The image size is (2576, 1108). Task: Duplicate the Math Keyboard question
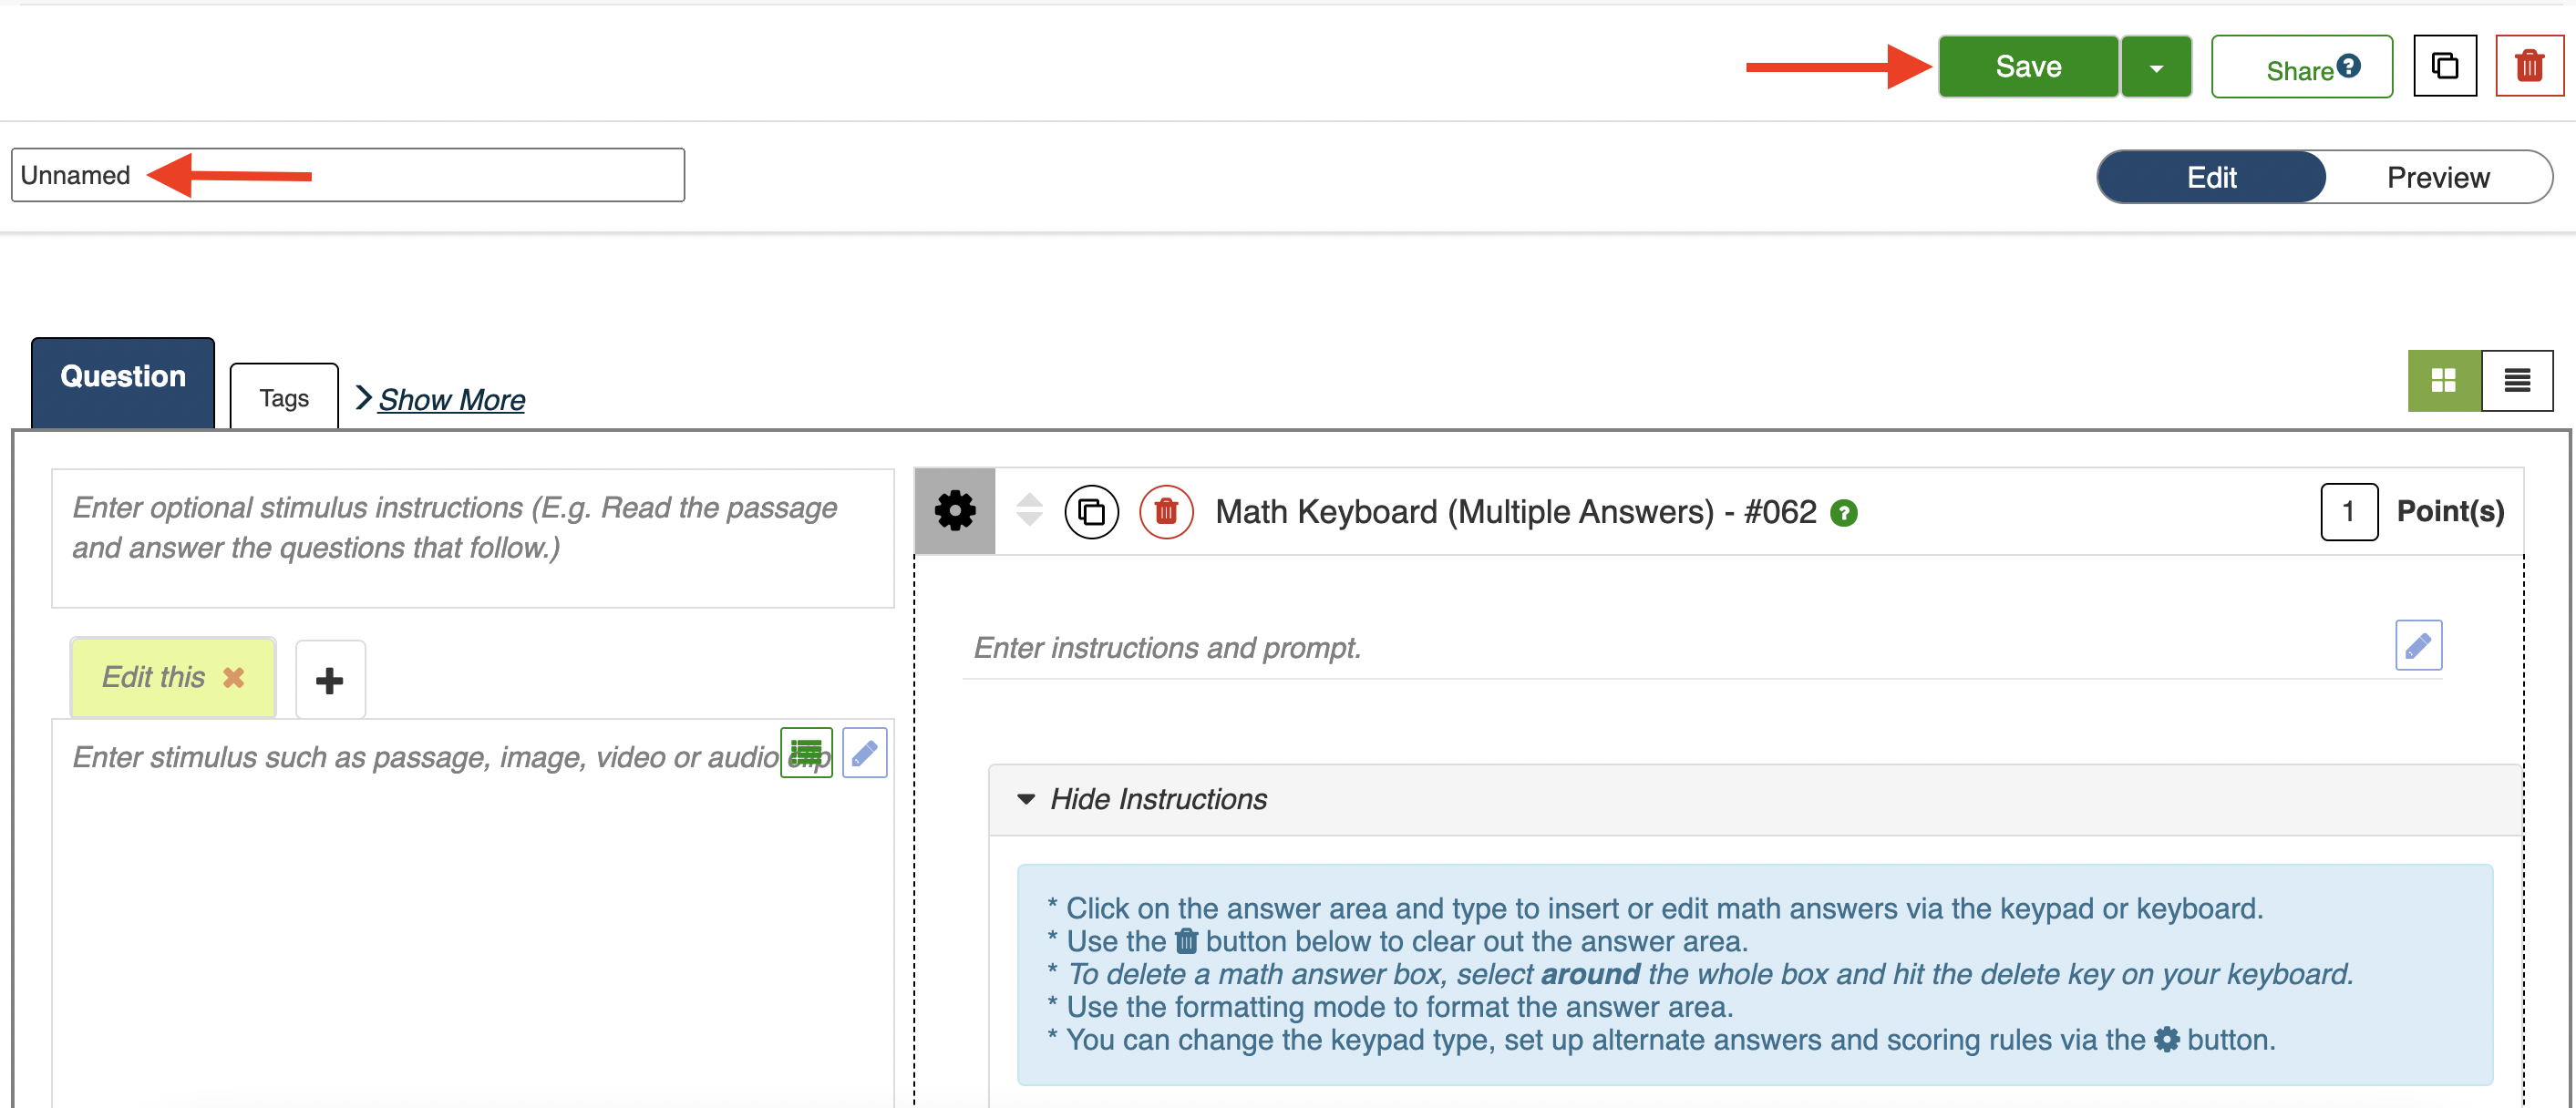[1091, 512]
